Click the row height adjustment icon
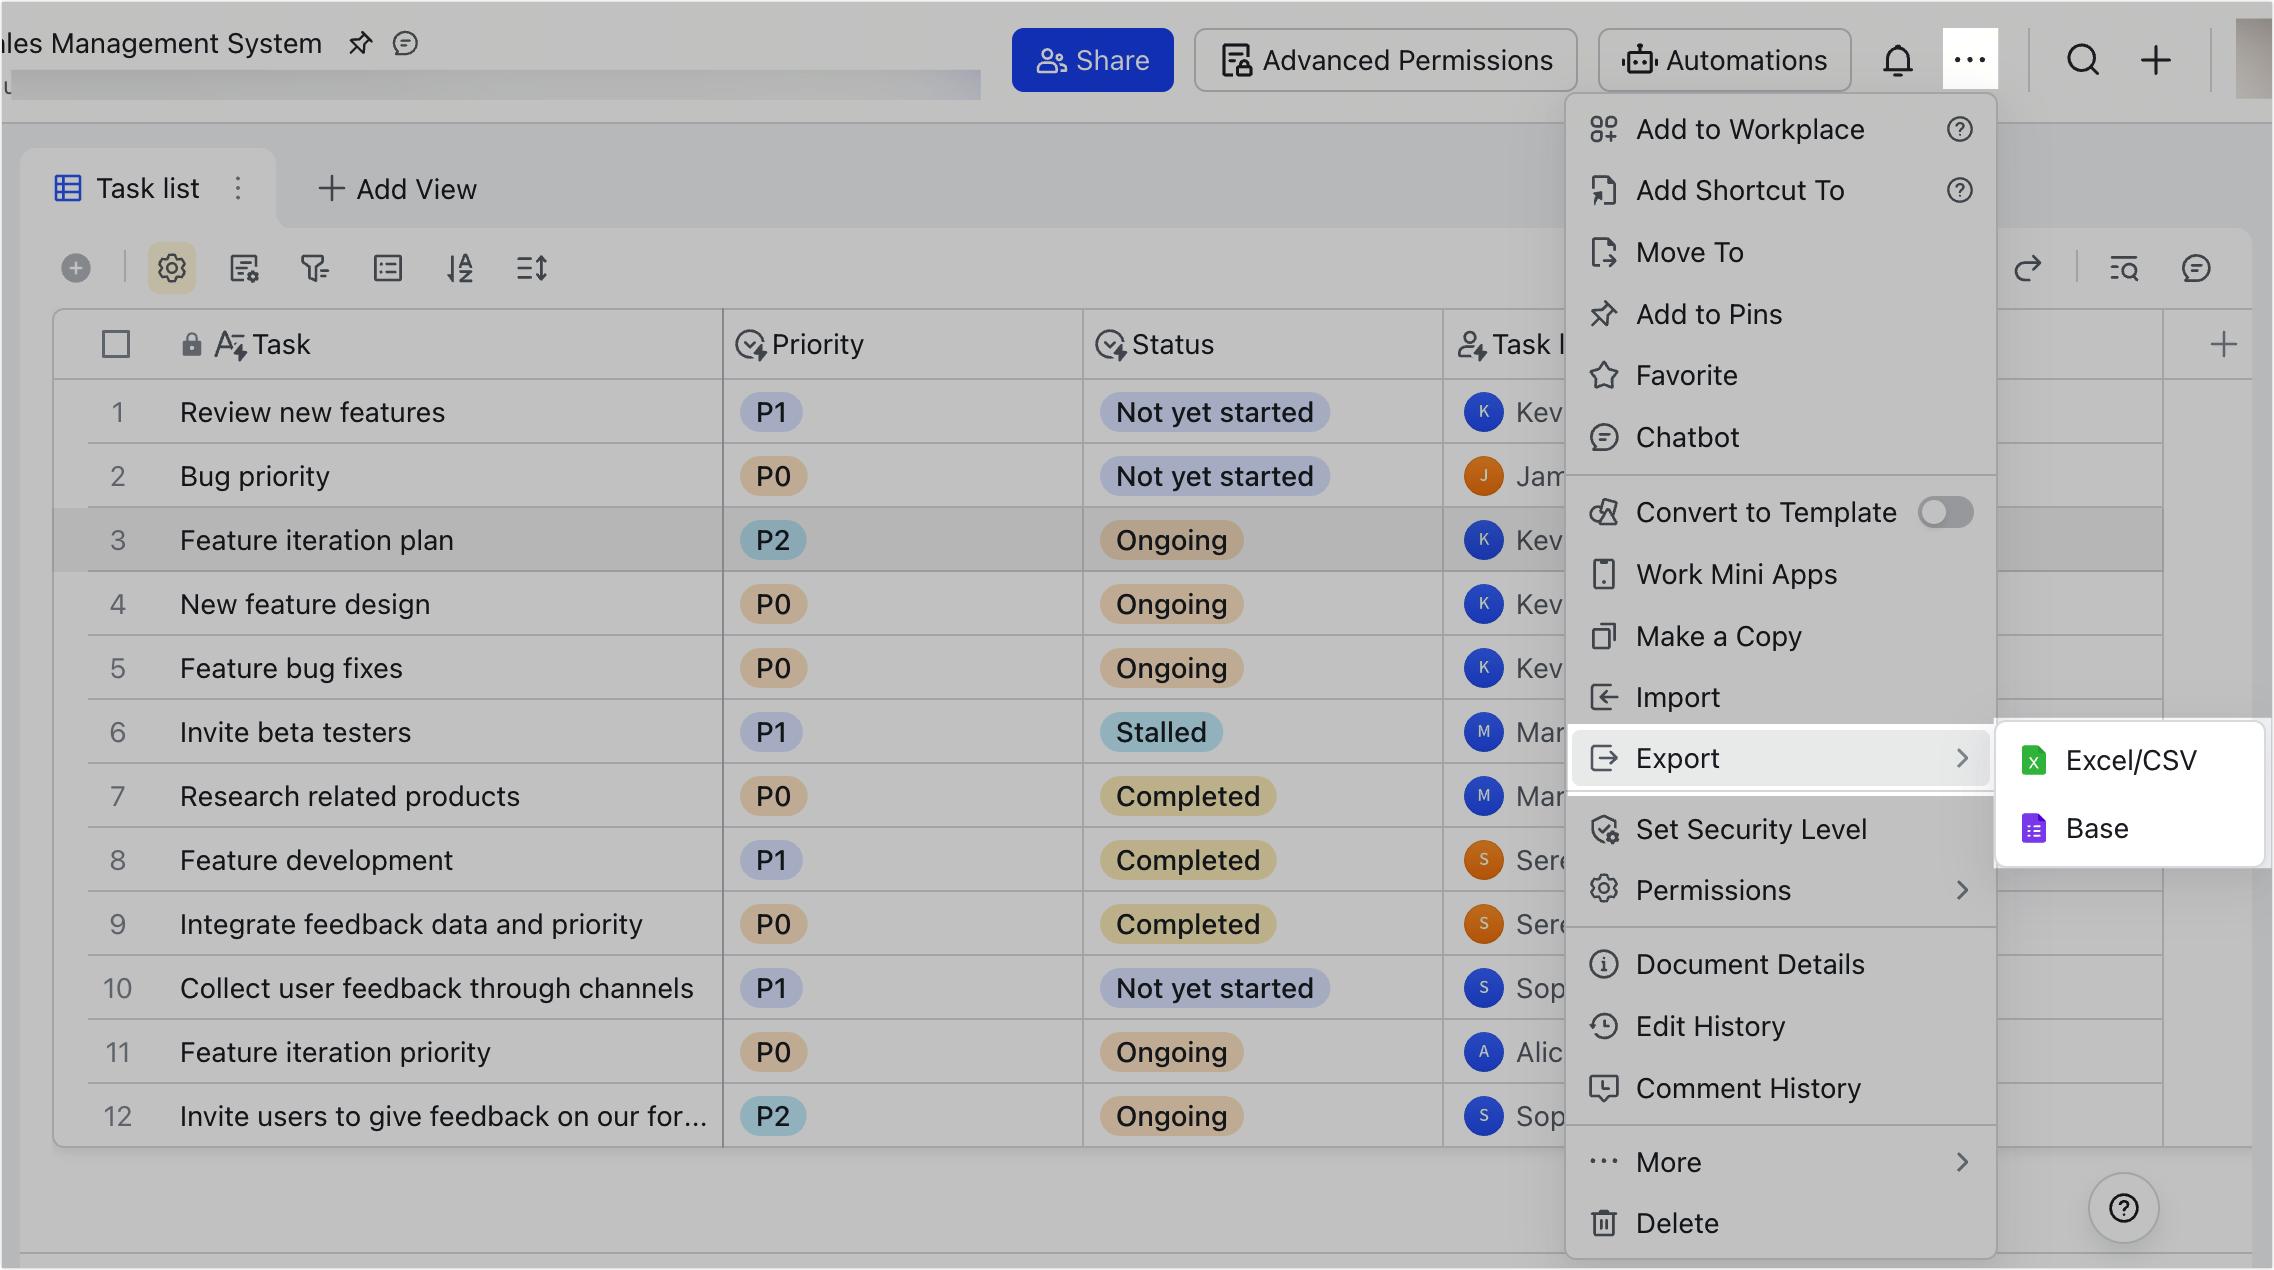 pyautogui.click(x=532, y=268)
